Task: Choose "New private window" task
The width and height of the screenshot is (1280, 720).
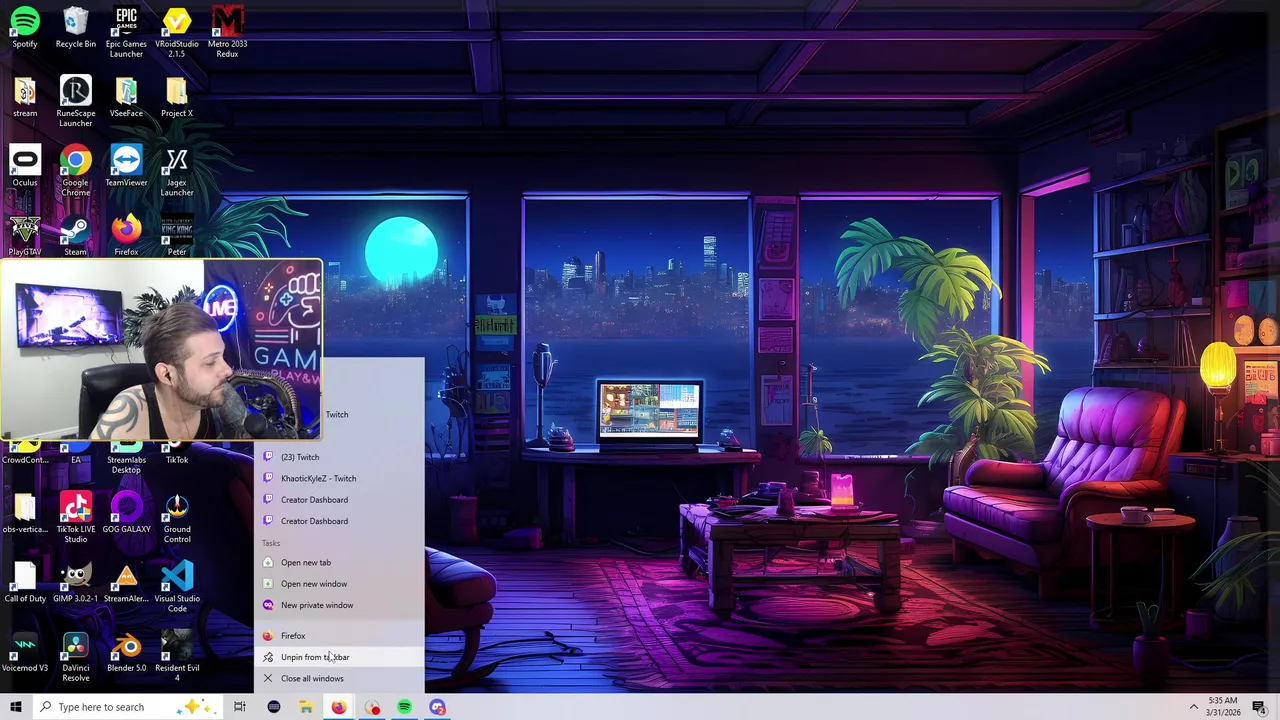Action: click(339, 605)
